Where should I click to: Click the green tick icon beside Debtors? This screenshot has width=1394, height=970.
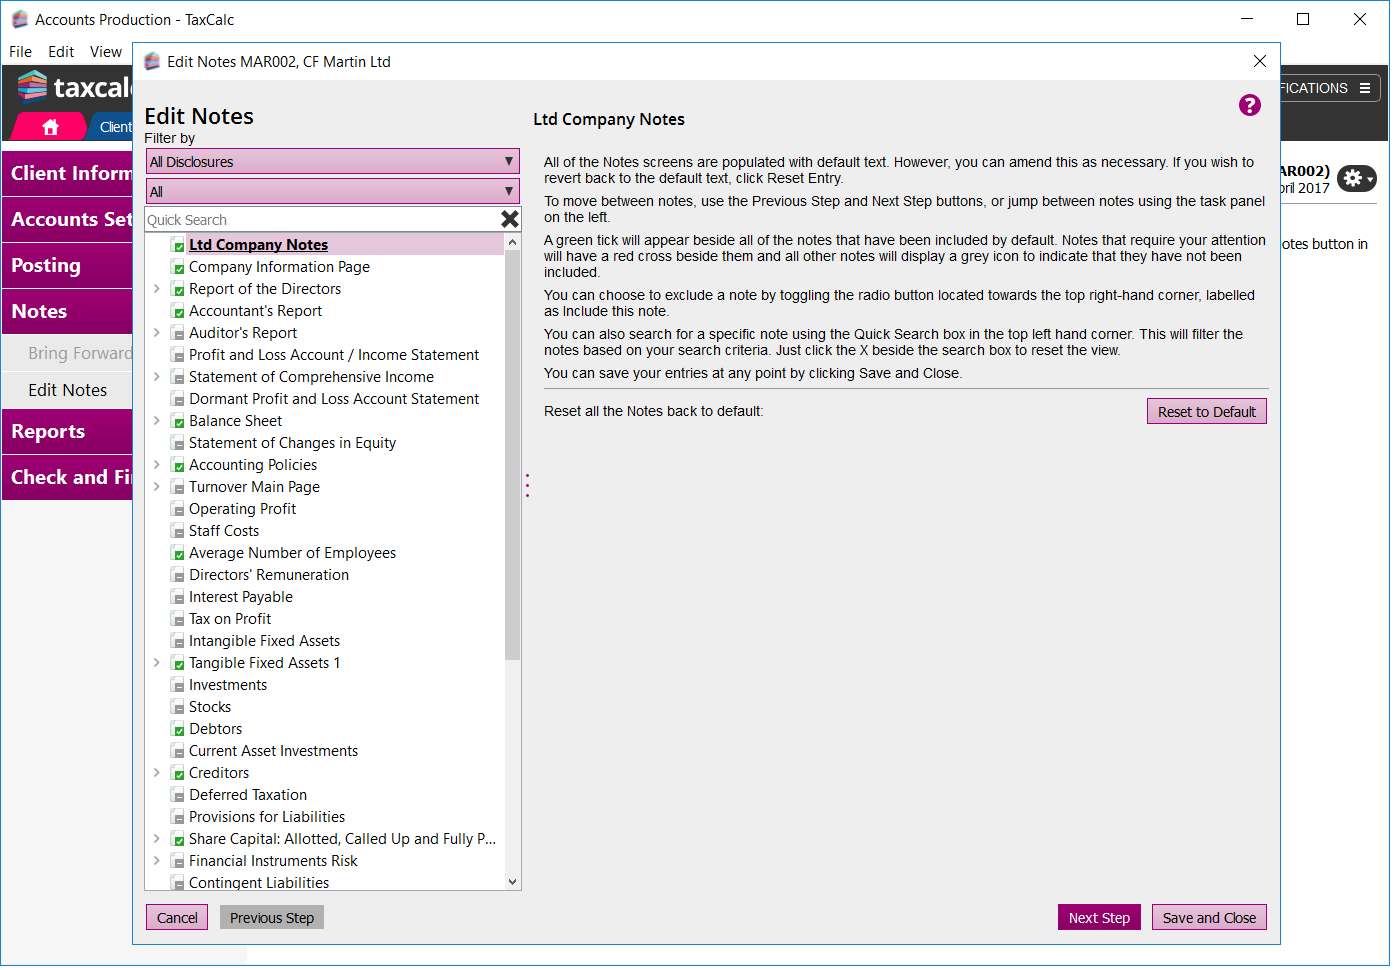tap(178, 730)
